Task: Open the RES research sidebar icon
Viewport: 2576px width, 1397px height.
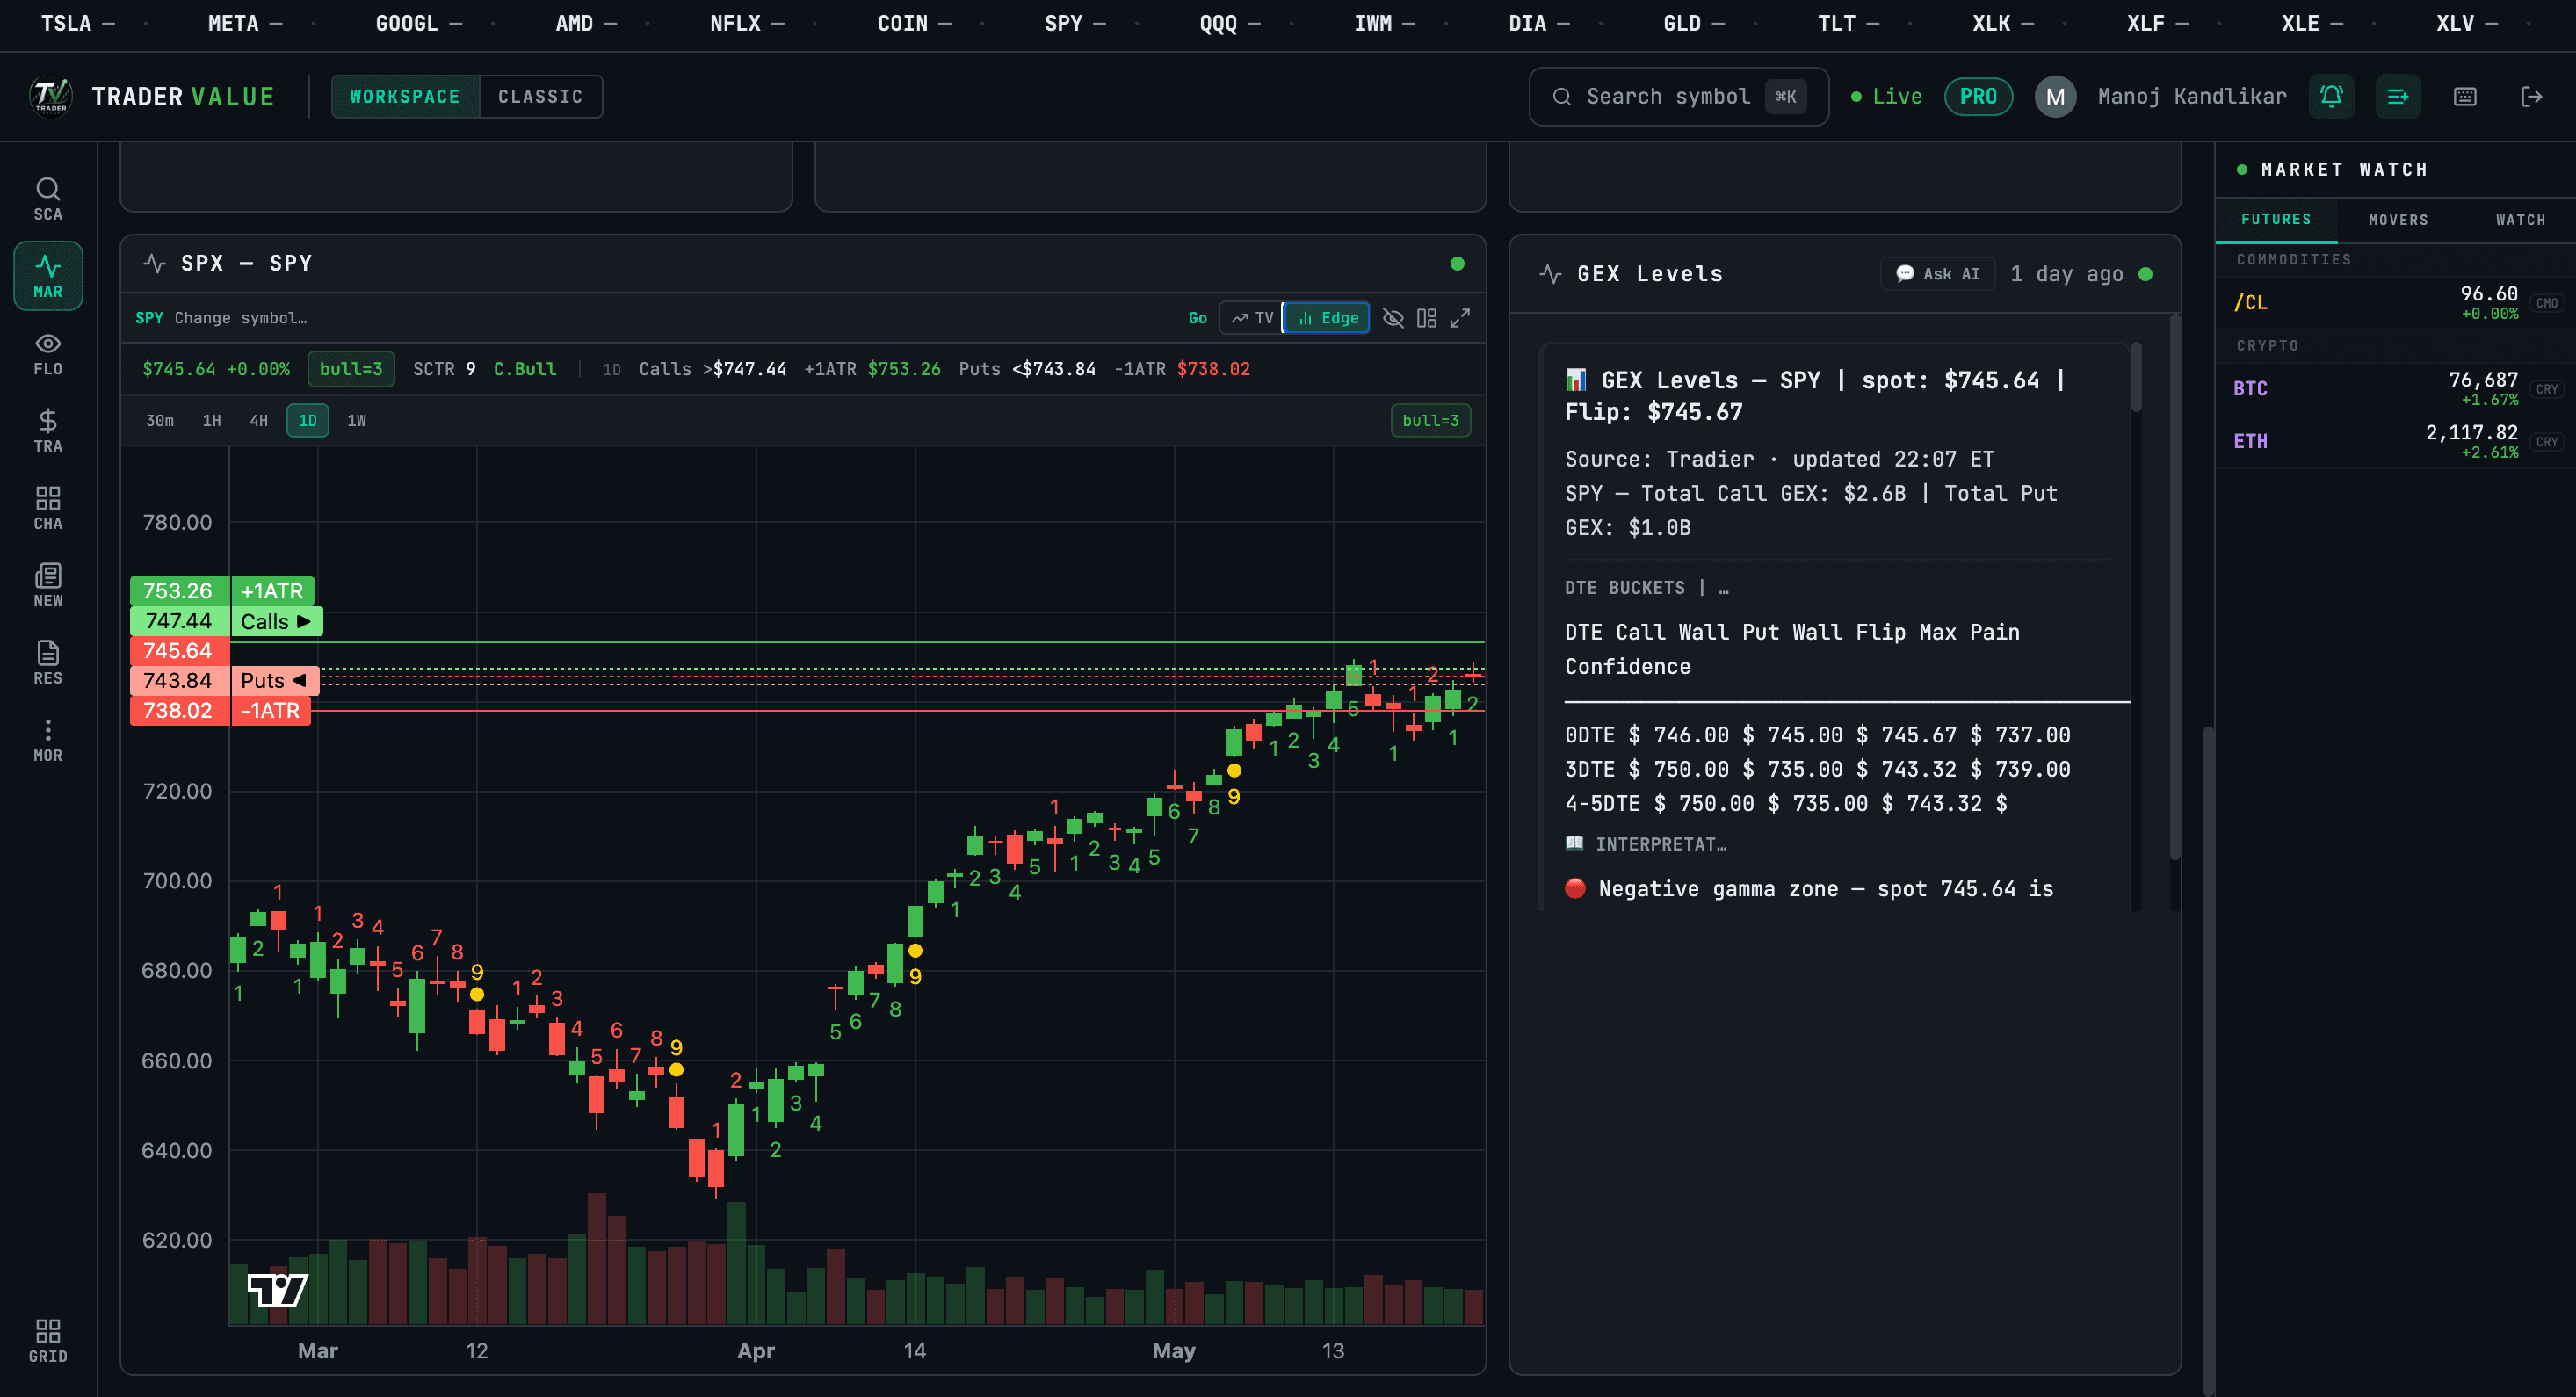Action: pyautogui.click(x=48, y=663)
